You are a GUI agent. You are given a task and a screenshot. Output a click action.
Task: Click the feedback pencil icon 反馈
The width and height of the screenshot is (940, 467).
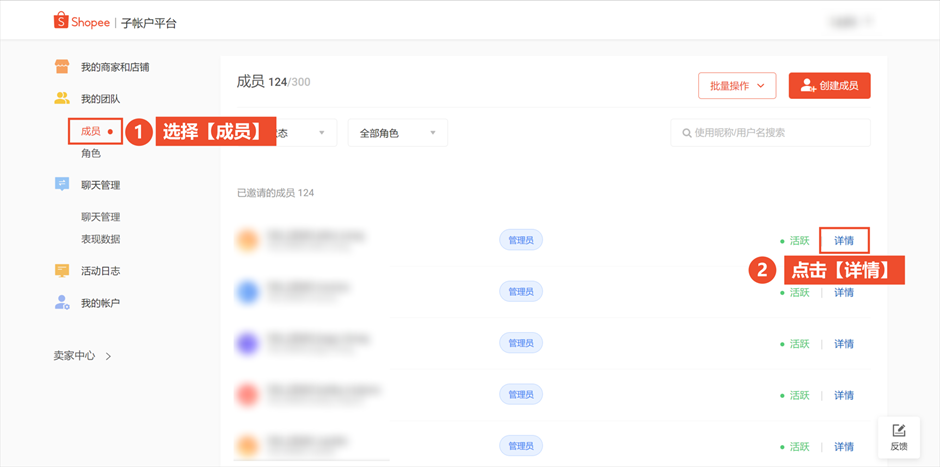pyautogui.click(x=898, y=430)
